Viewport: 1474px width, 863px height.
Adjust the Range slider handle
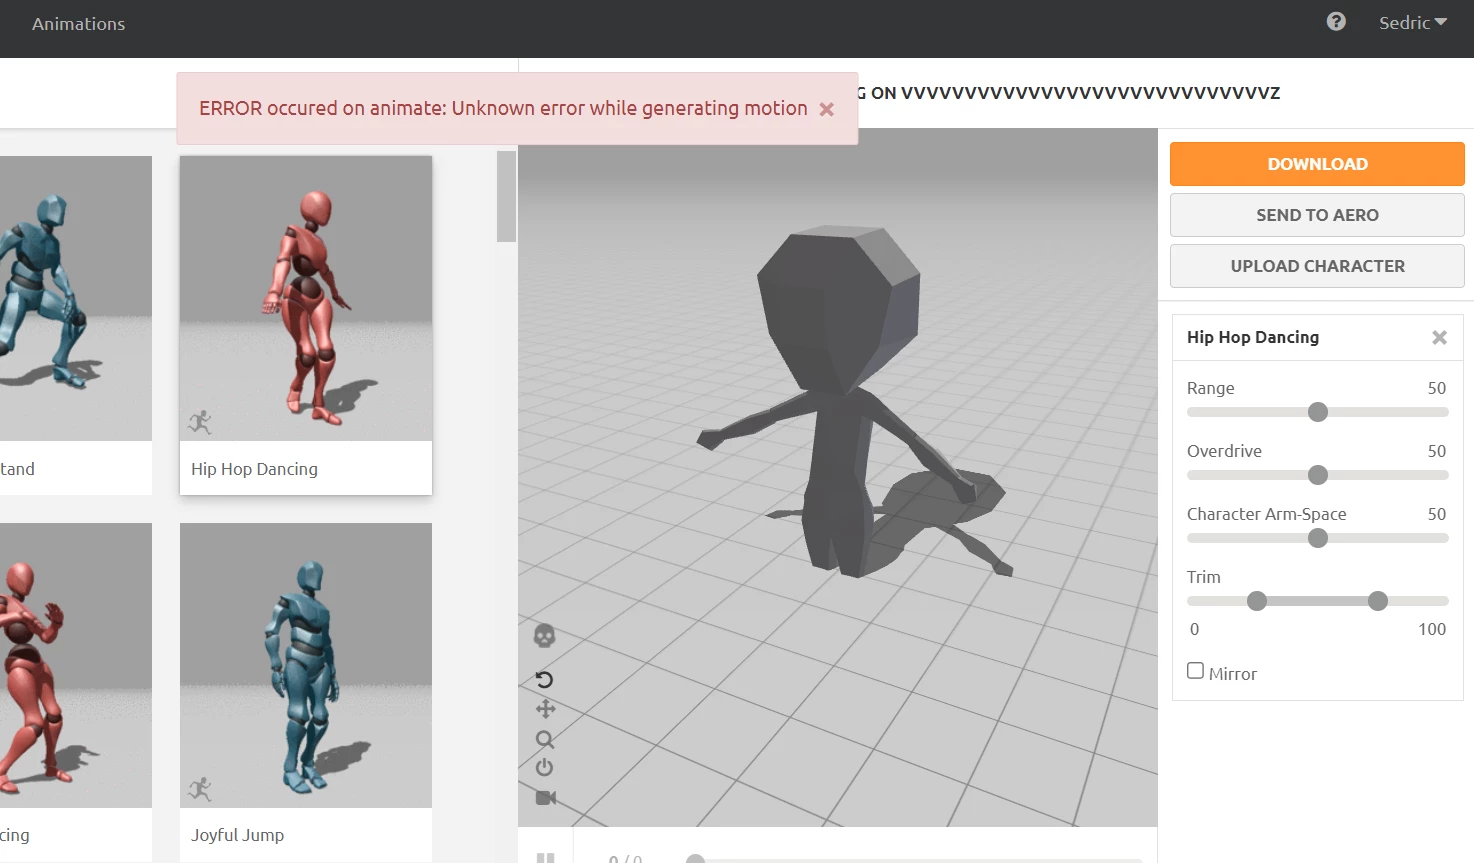pyautogui.click(x=1318, y=412)
